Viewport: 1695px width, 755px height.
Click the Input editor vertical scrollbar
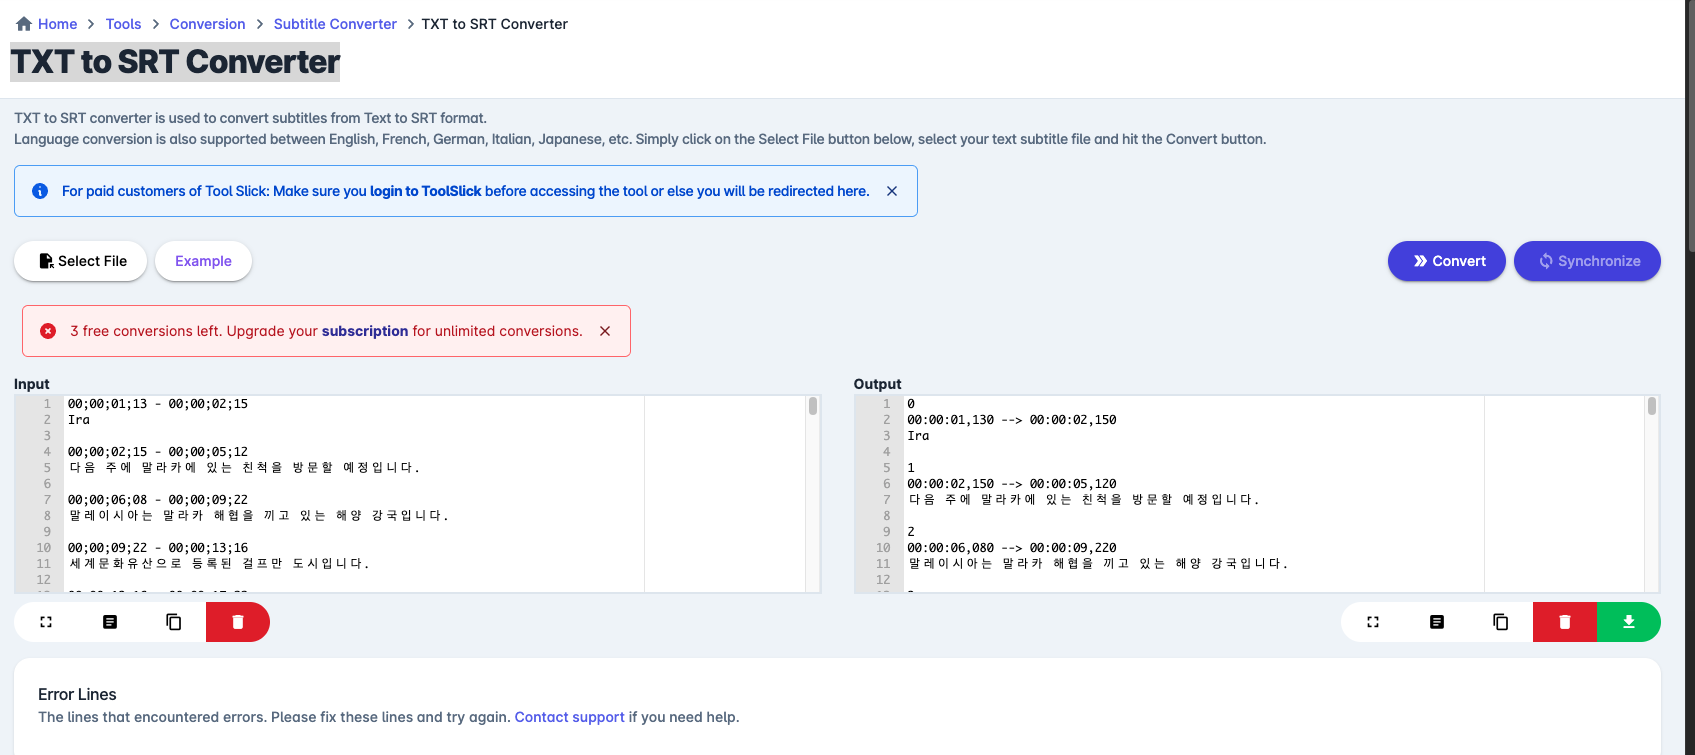point(813,494)
